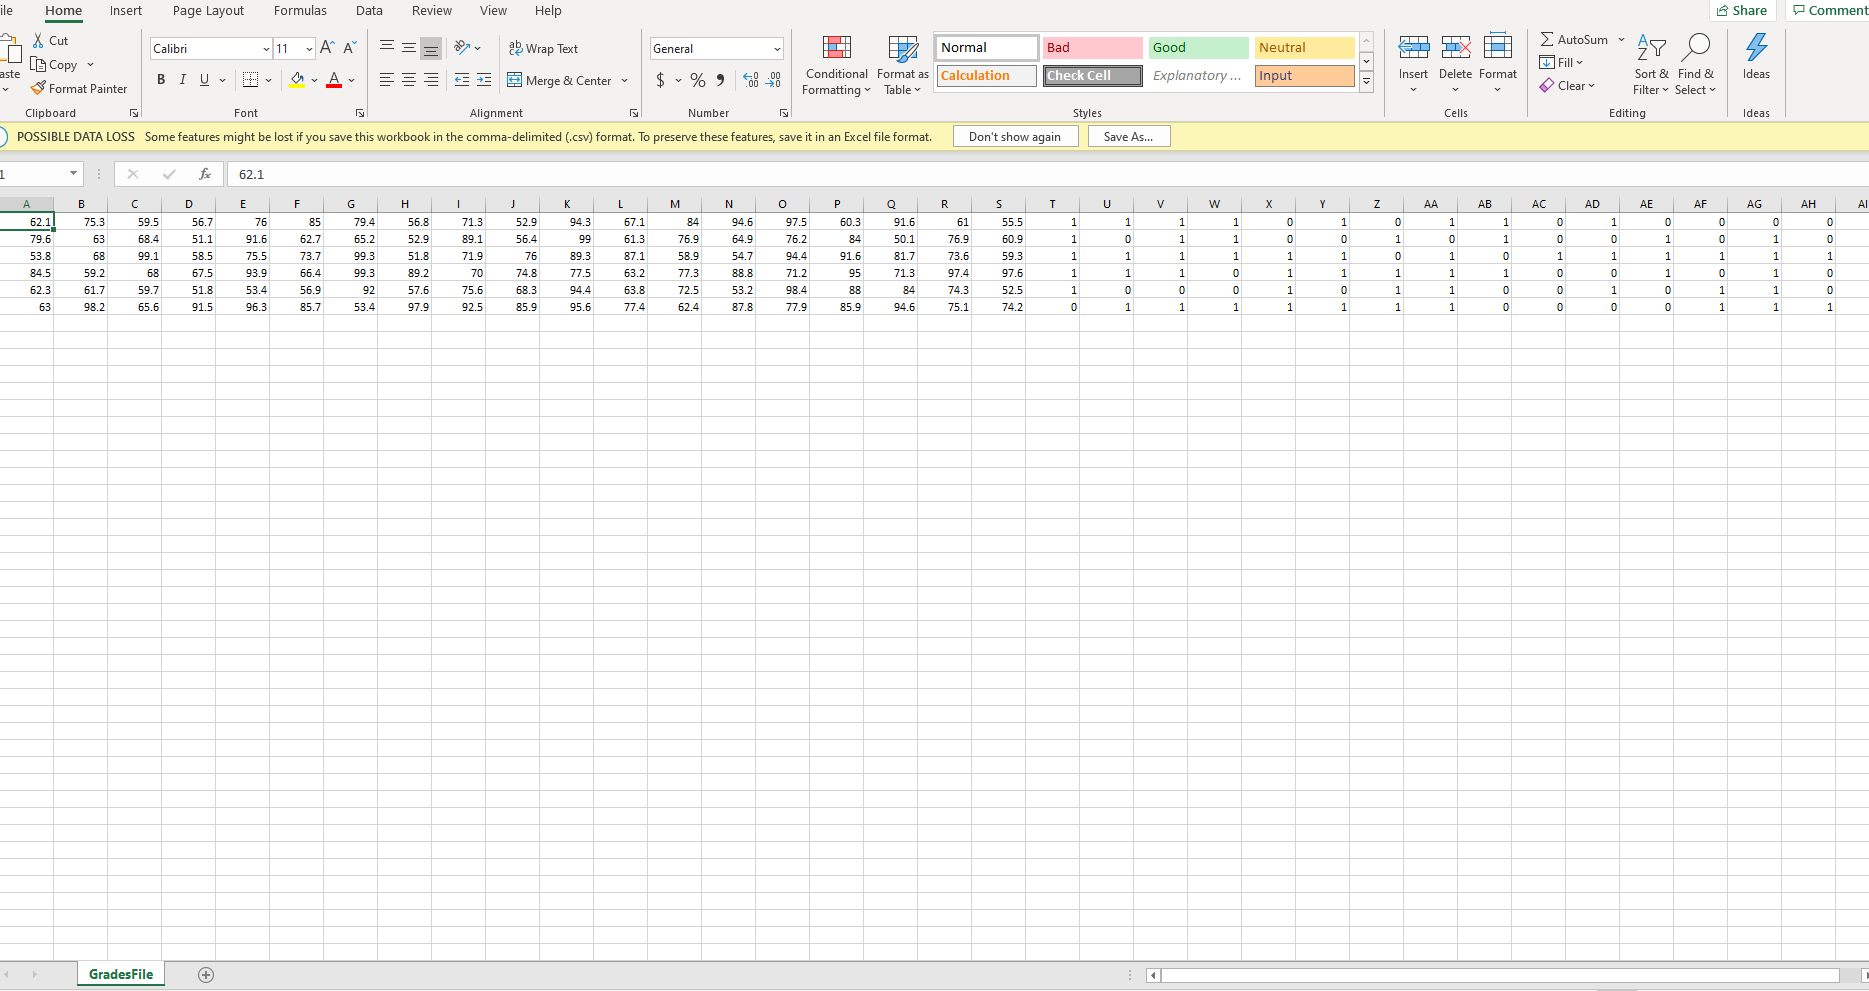Switch to the Formulas tab

tap(300, 11)
